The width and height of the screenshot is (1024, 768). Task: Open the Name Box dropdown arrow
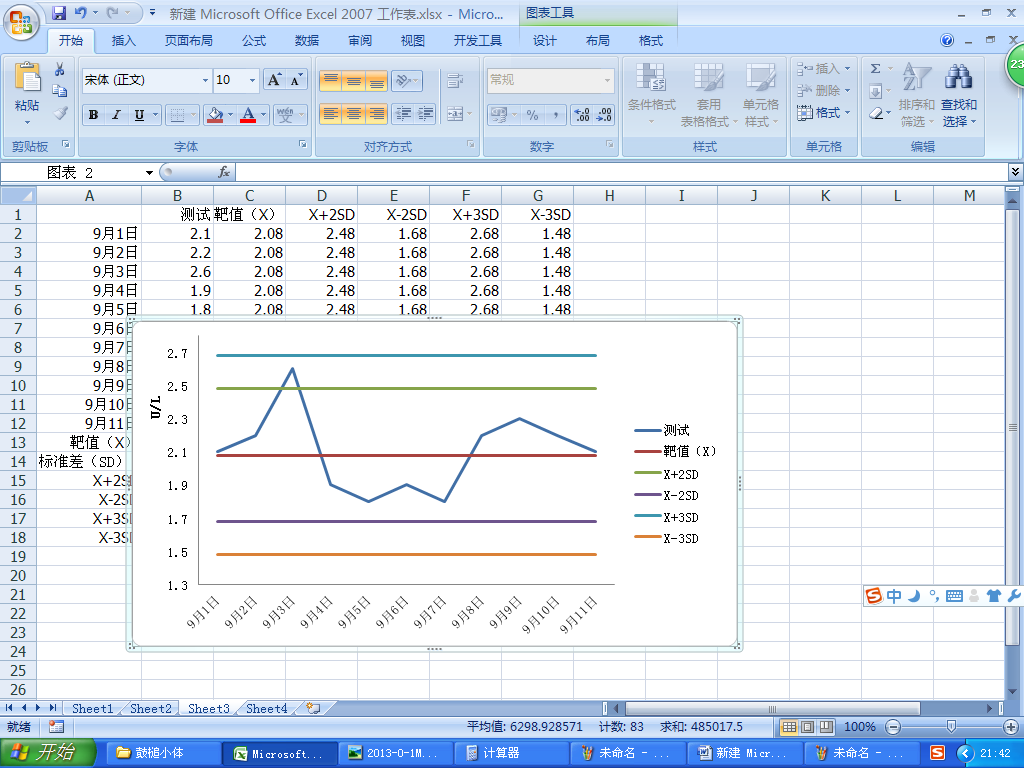pyautogui.click(x=149, y=173)
